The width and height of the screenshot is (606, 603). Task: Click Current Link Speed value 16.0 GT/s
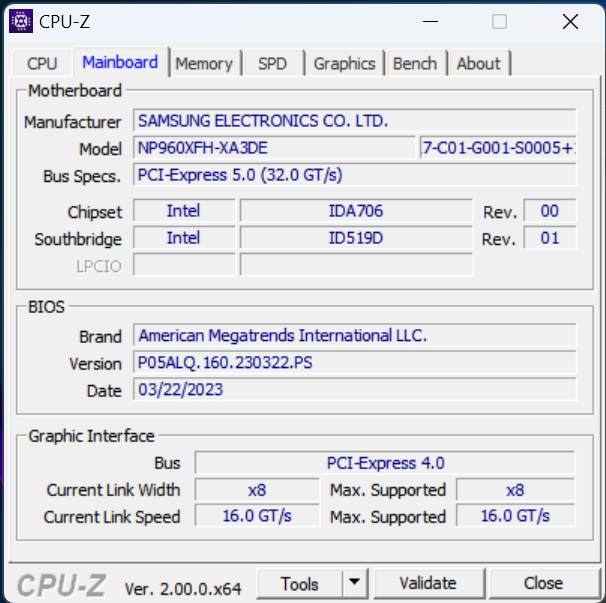[x=257, y=516]
